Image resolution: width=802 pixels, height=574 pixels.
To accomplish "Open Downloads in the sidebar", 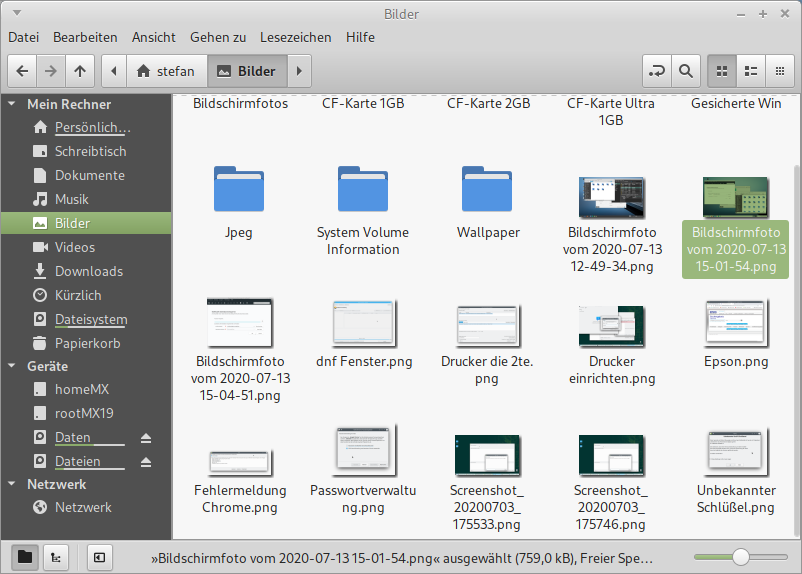I will pyautogui.click(x=88, y=271).
